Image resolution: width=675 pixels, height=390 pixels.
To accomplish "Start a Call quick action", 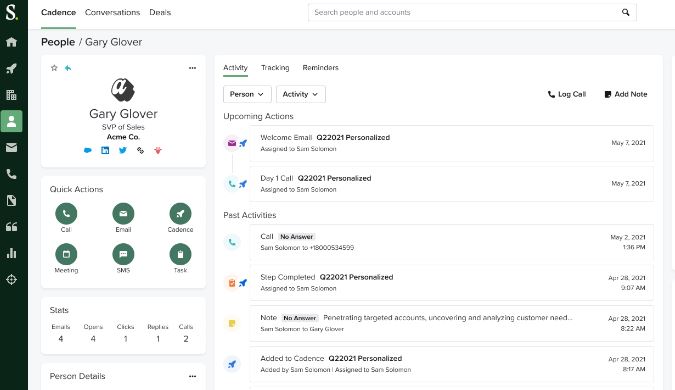I will pos(66,214).
